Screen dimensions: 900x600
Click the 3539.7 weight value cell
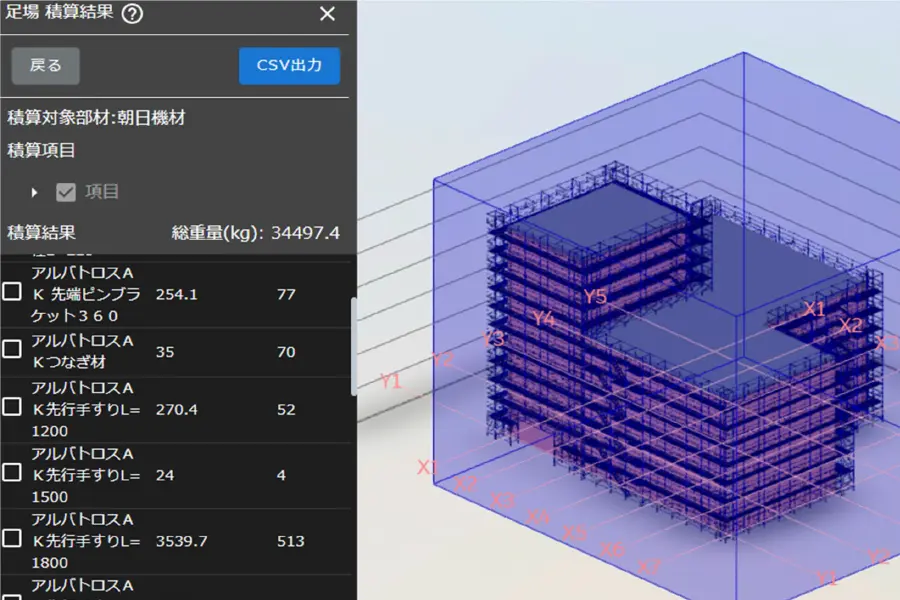click(180, 541)
